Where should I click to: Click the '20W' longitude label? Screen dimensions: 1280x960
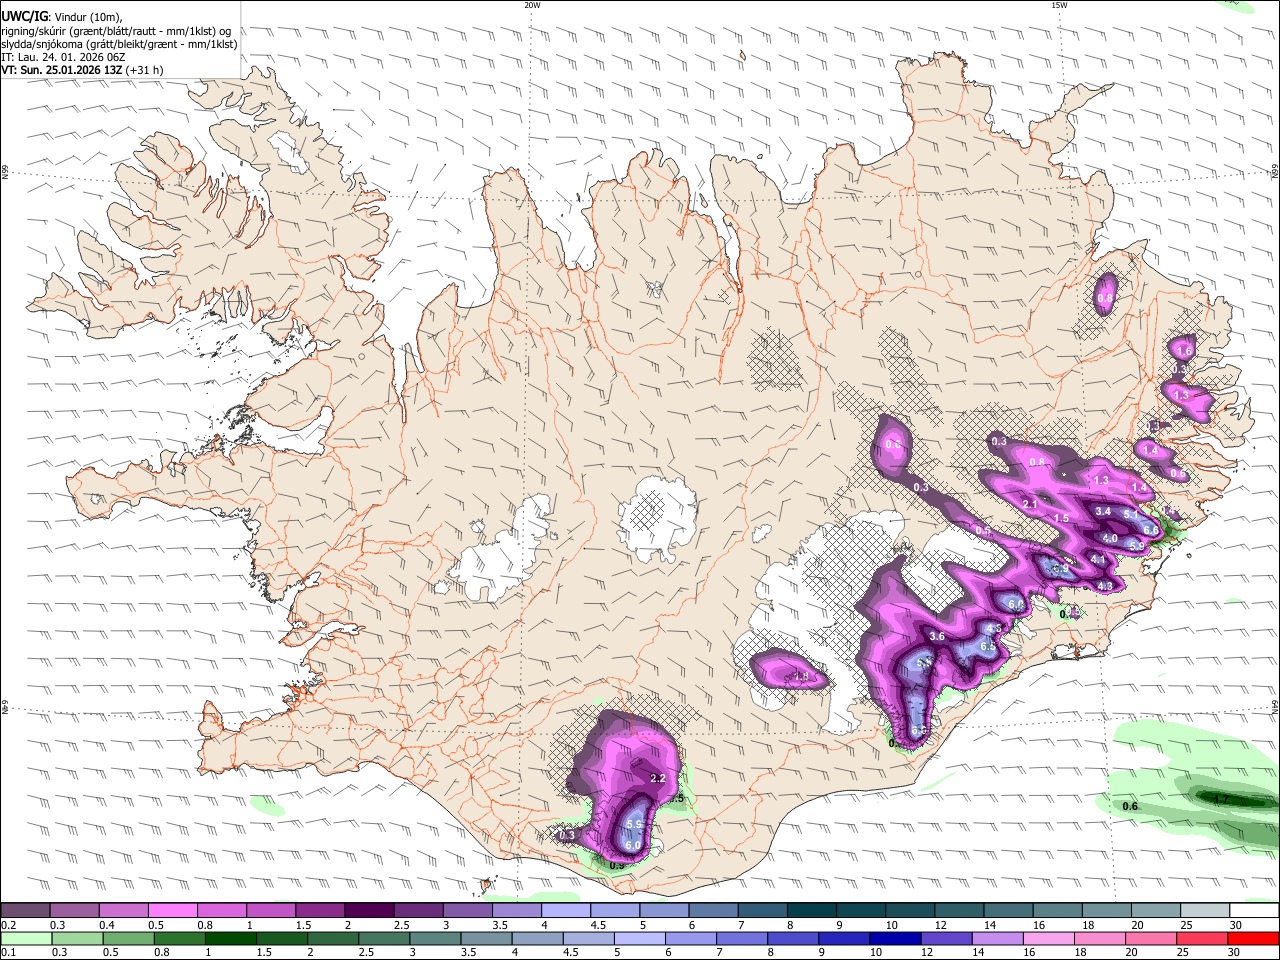[532, 5]
